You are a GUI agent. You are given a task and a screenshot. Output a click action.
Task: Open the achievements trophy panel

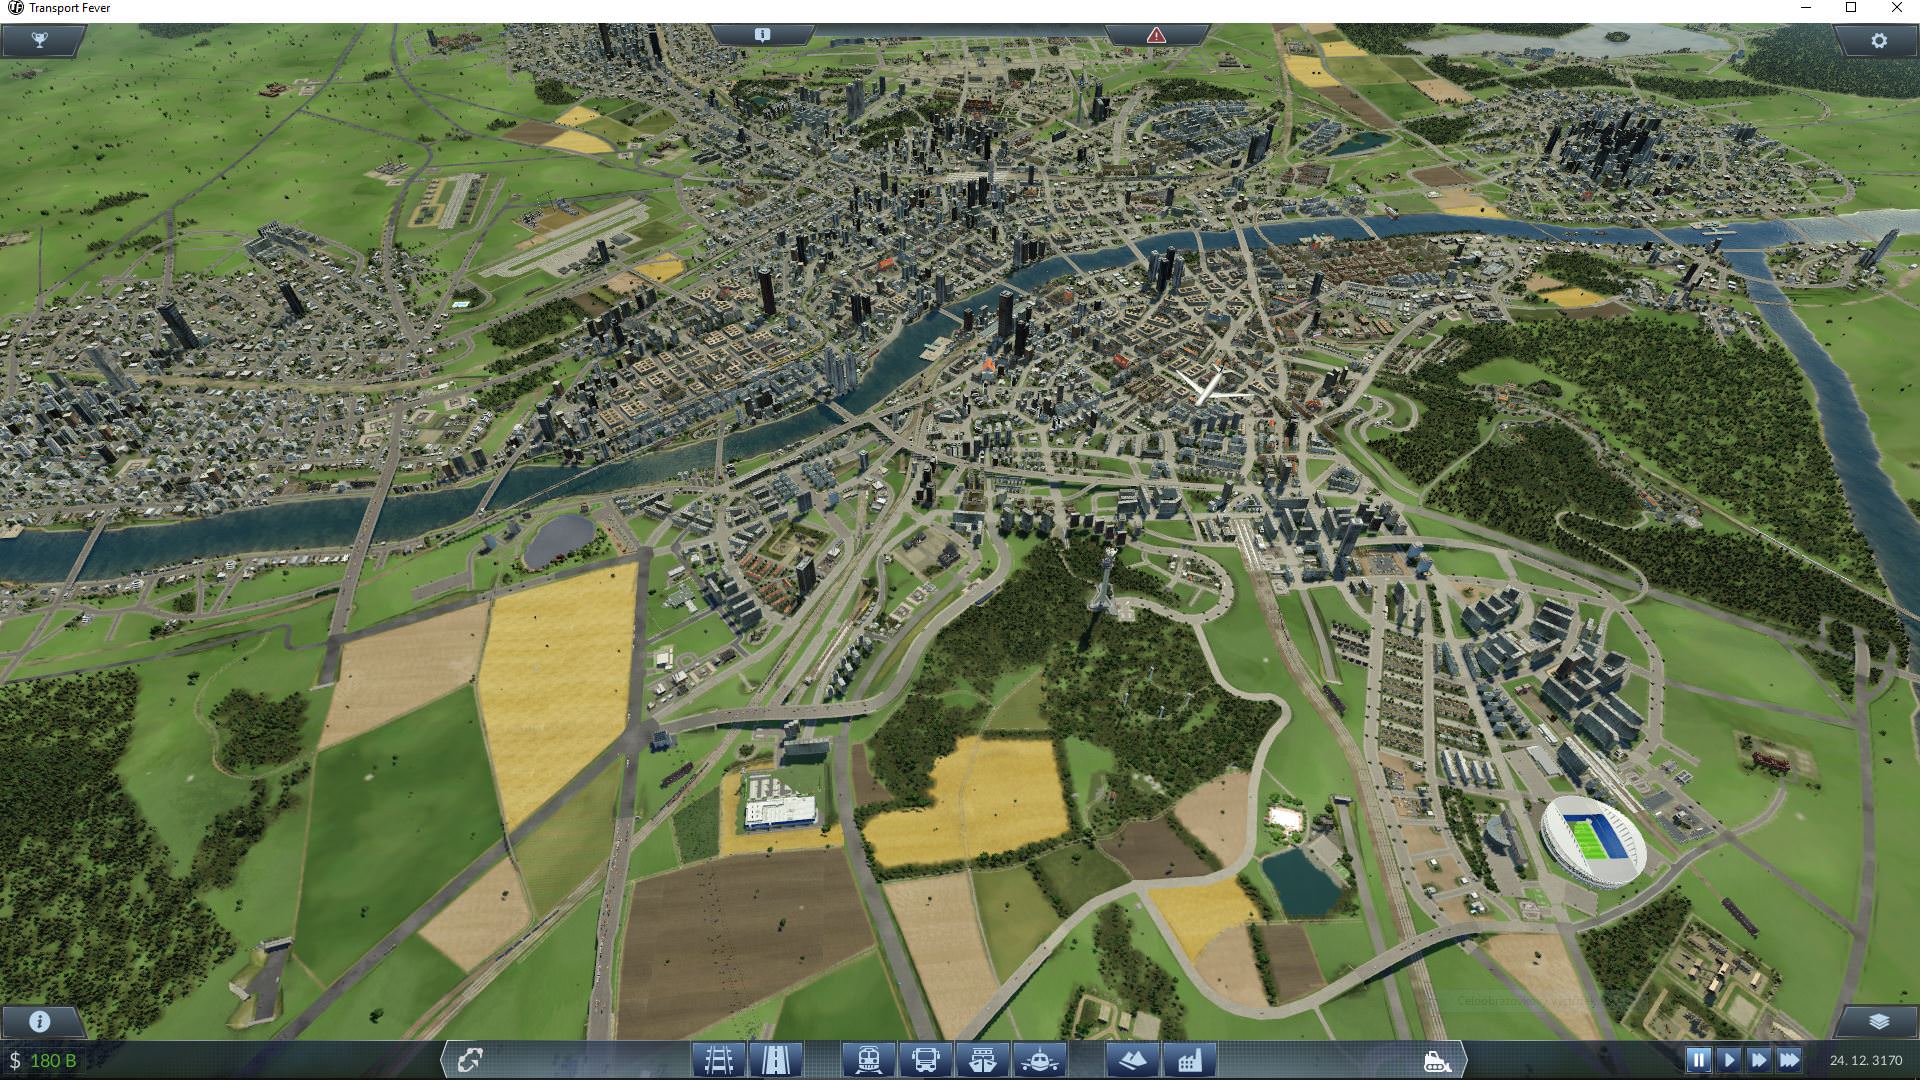(x=40, y=40)
